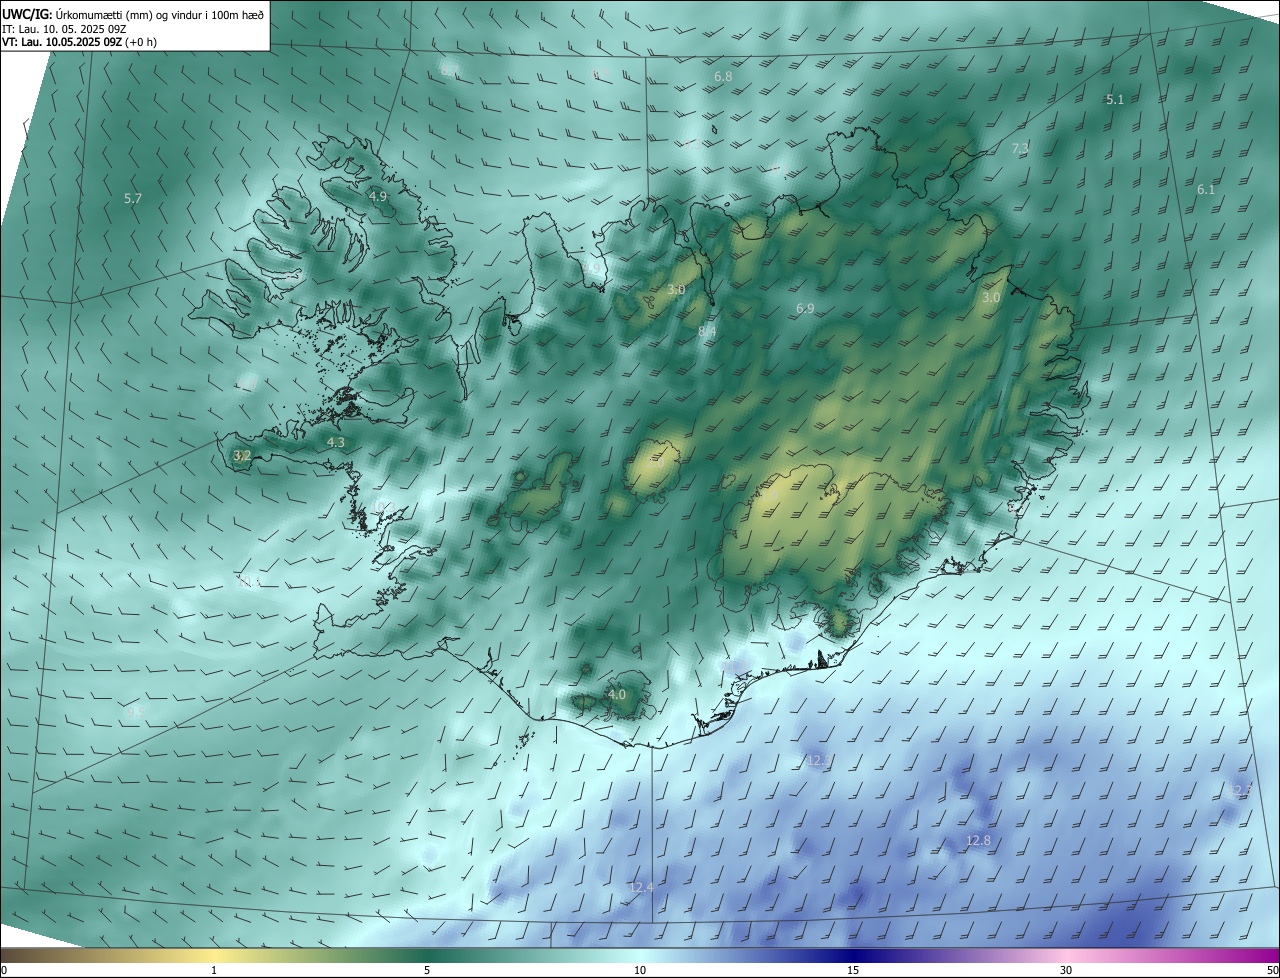
Task: Pick the 5.1 value label
Action: 1115,99
